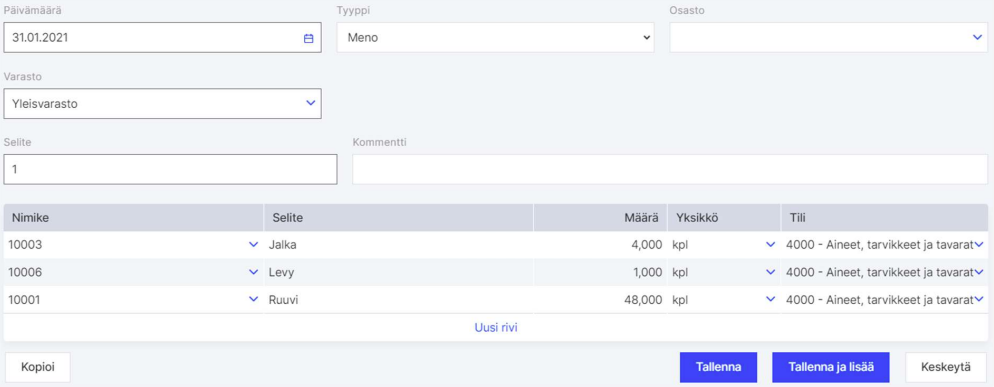Click the Kommentti text field
The height and width of the screenshot is (387, 994).
tap(670, 169)
